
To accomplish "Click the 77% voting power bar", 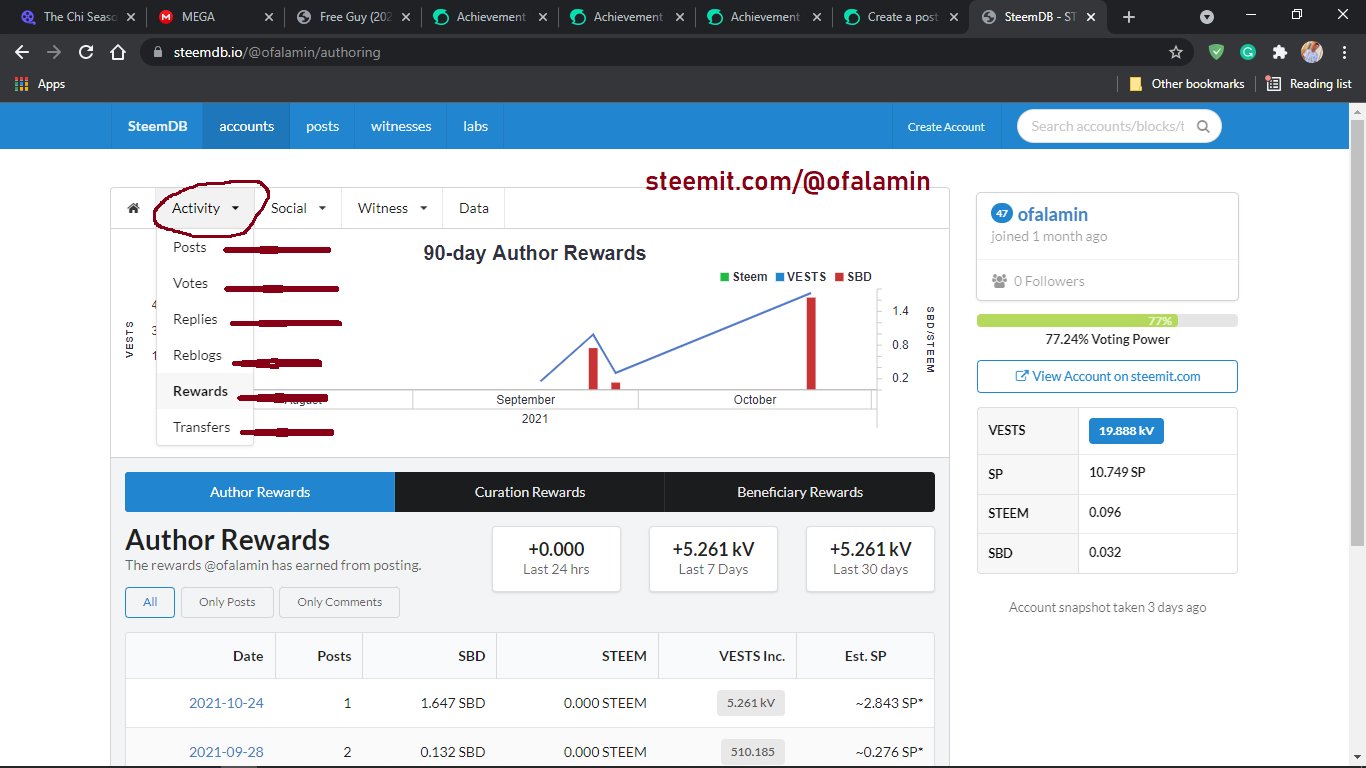I will (x=1107, y=321).
